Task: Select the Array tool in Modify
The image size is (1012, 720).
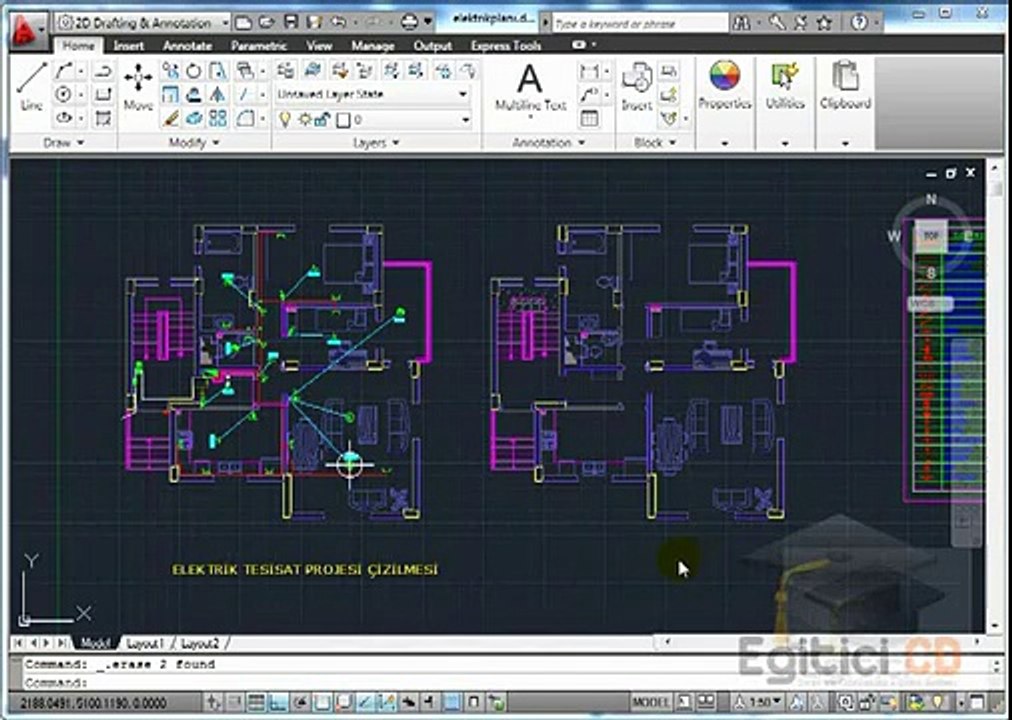Action: click(218, 118)
